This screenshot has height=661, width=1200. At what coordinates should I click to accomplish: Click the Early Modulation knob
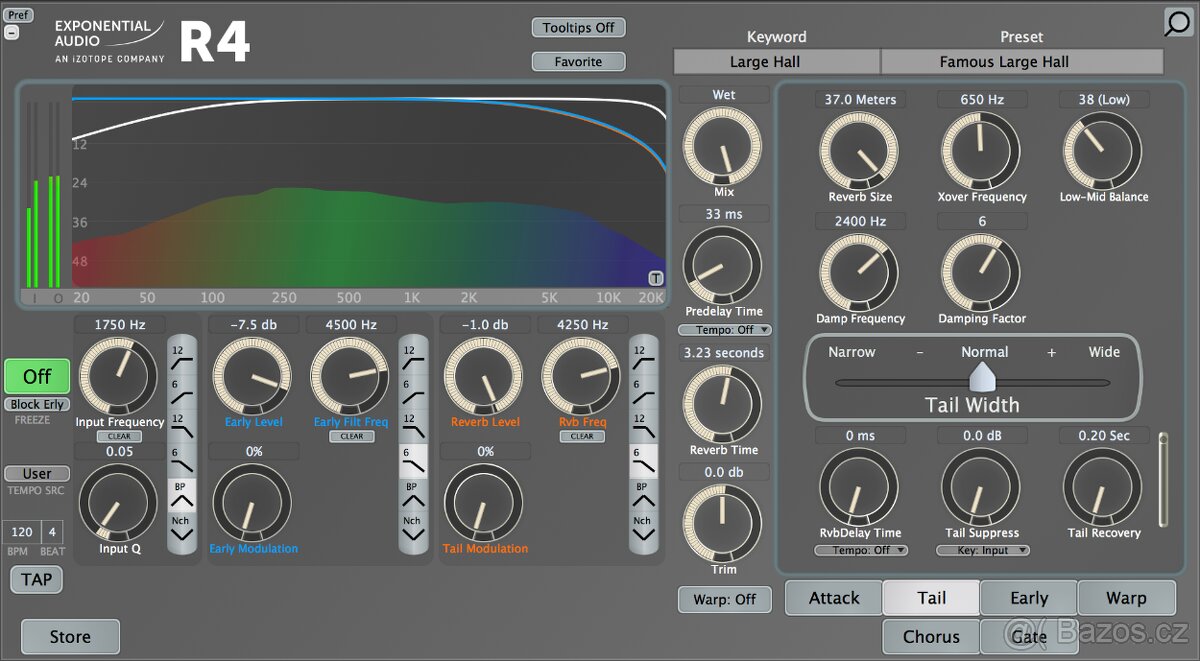click(x=253, y=503)
